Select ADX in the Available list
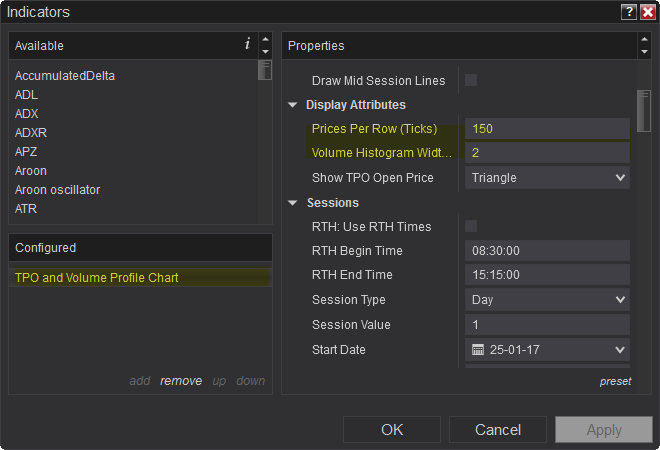 point(27,114)
